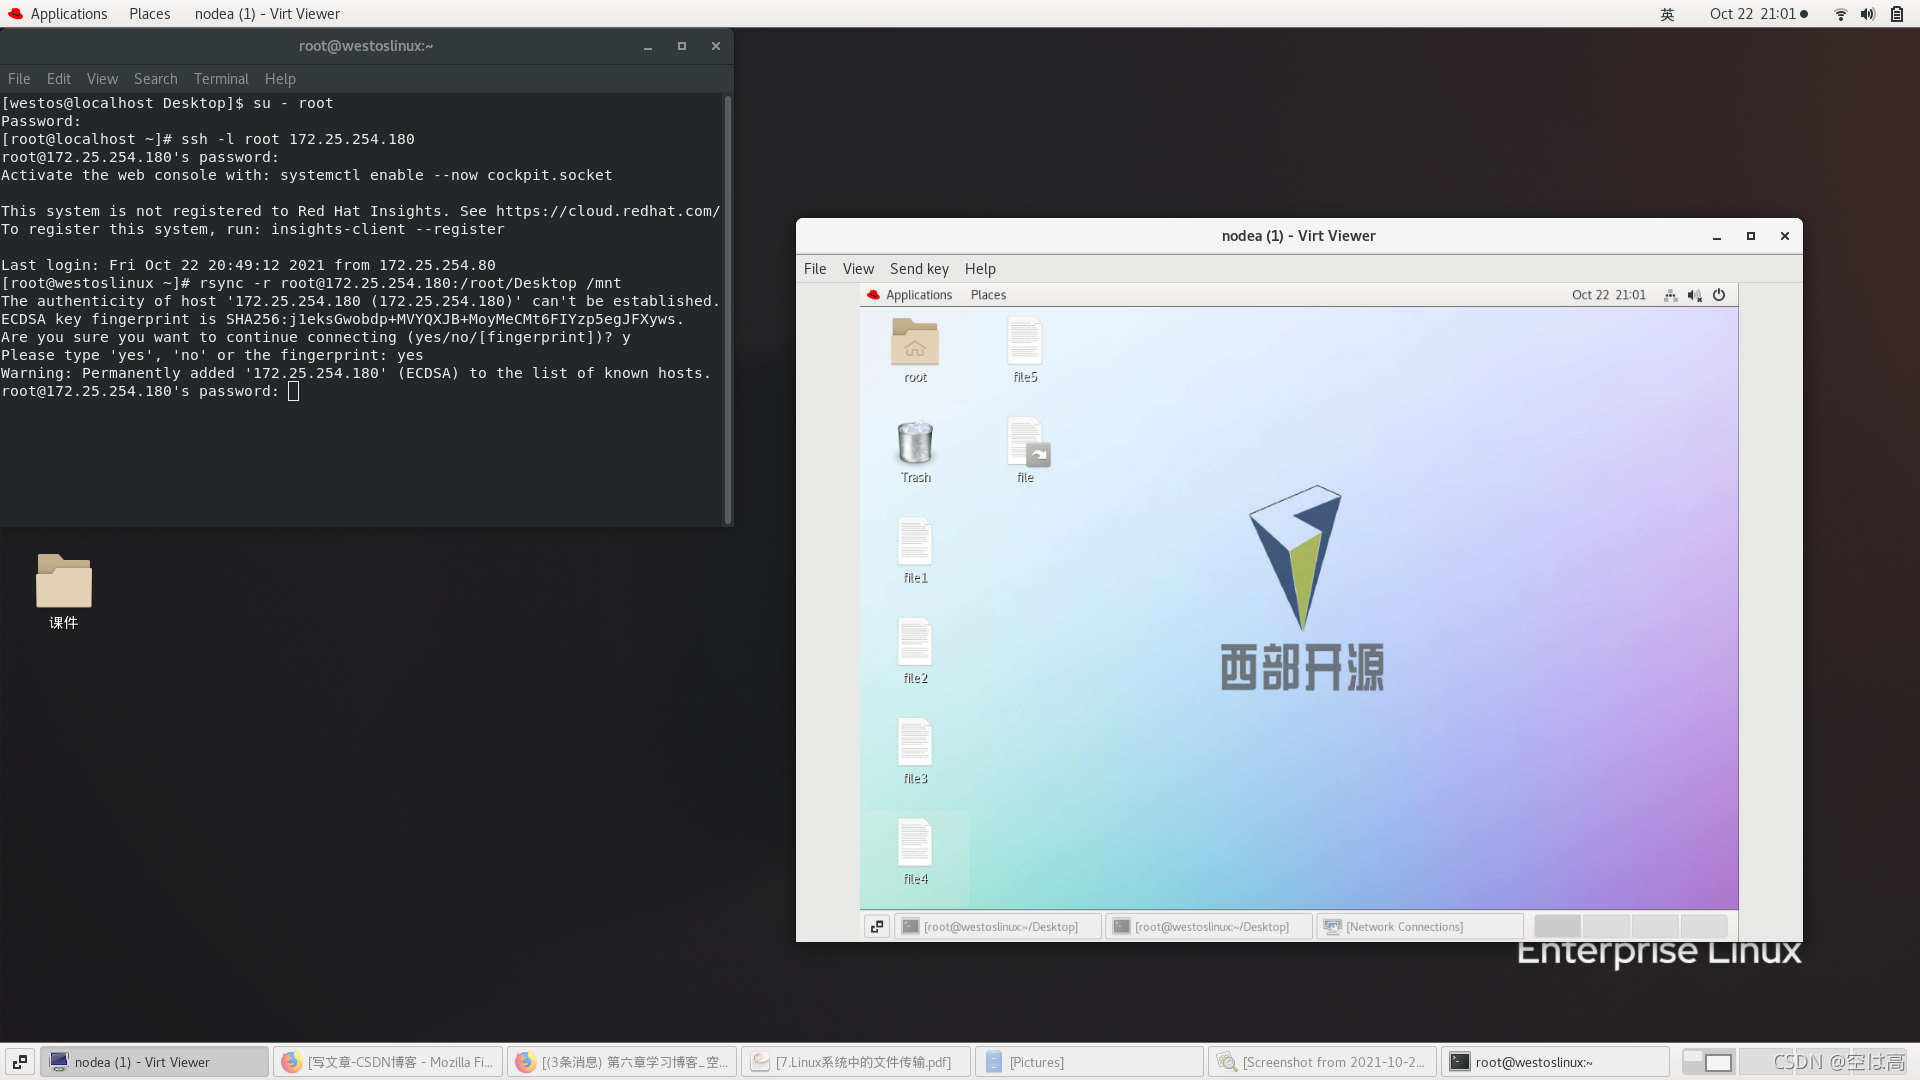Open the Trash icon in the guest desktop

pyautogui.click(x=914, y=443)
